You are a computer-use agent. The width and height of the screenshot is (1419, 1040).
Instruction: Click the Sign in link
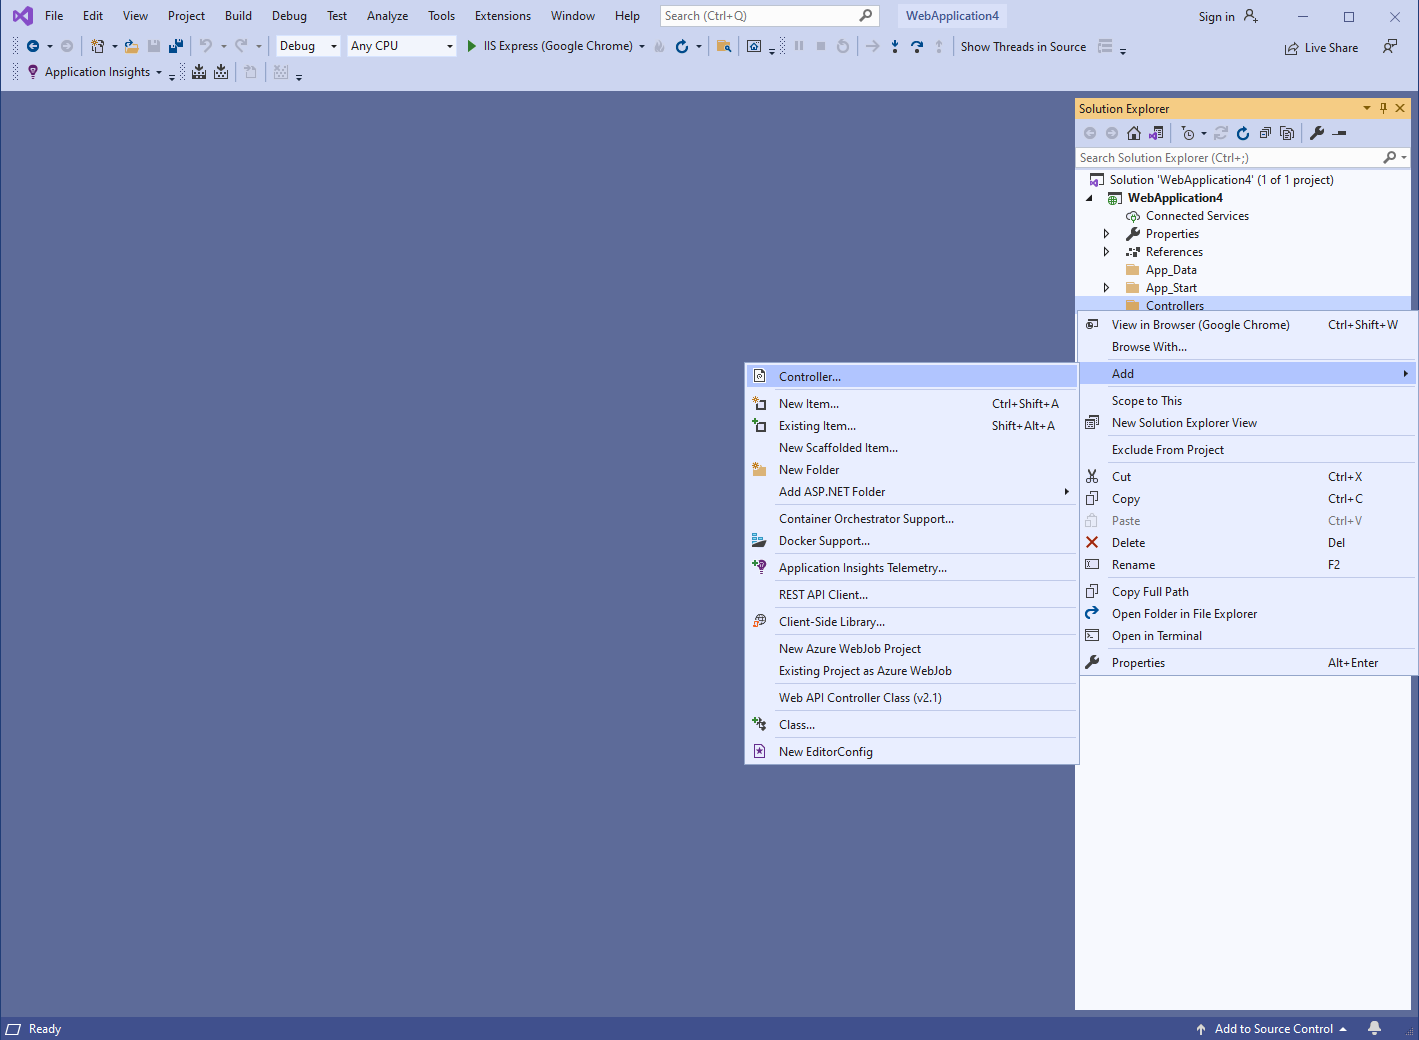coord(1216,17)
